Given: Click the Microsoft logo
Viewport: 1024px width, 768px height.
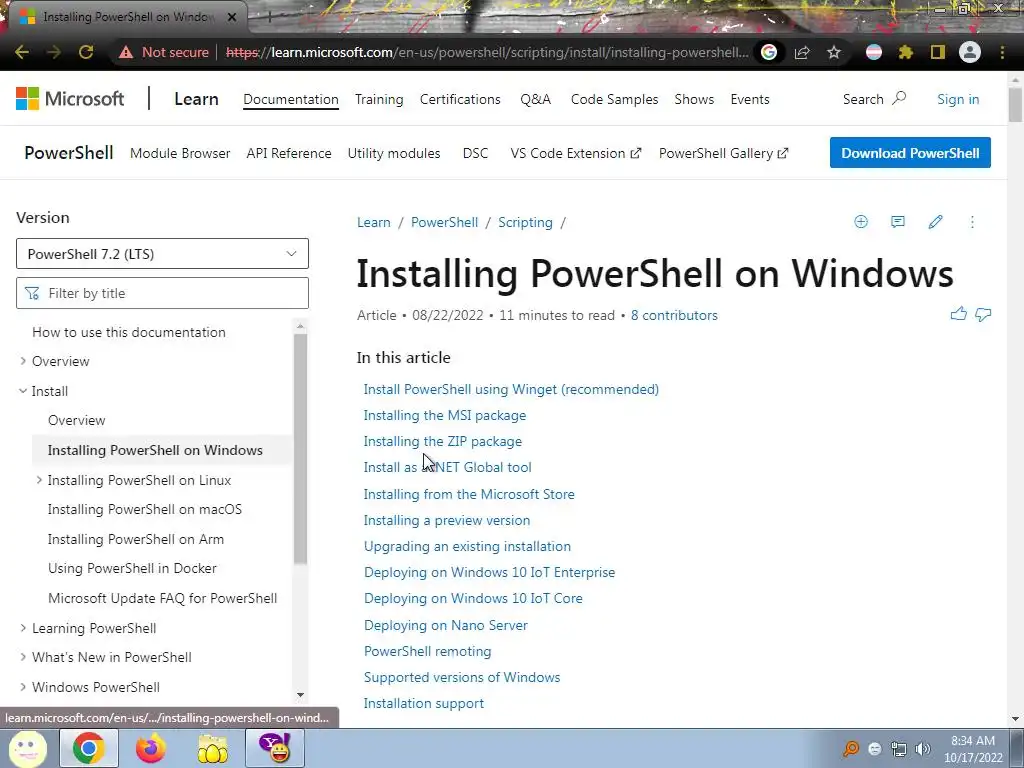Looking at the screenshot, I should tap(70, 99).
